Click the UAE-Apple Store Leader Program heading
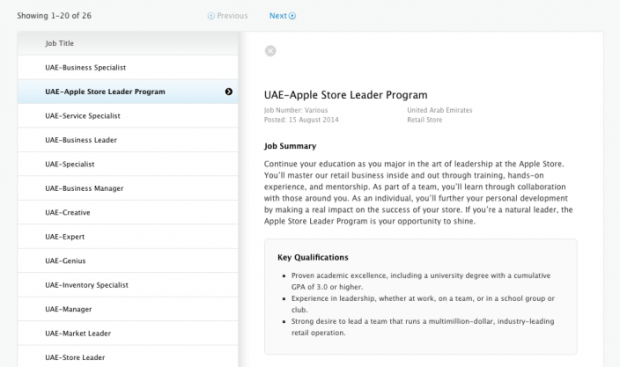Viewport: 620px width, 367px height. click(x=346, y=95)
